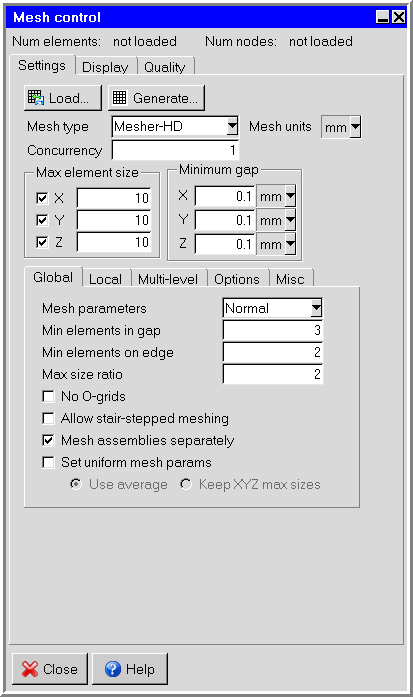Select the Settings tab
413x697 pixels.
pos(42,65)
